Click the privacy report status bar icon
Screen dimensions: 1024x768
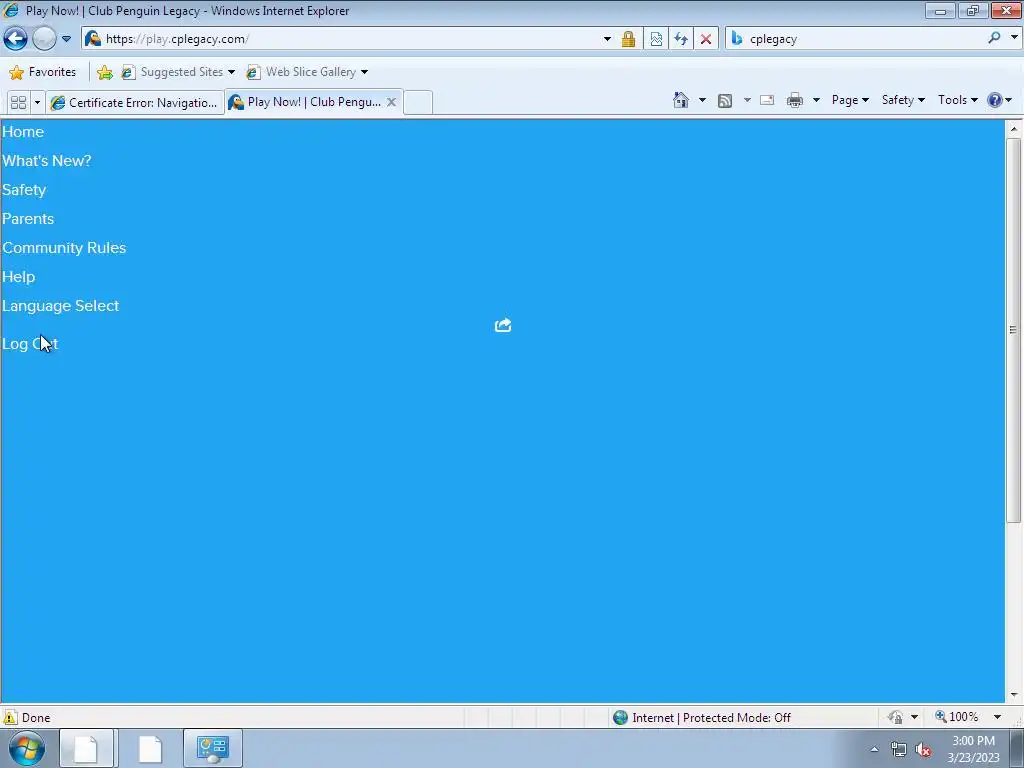[895, 718]
